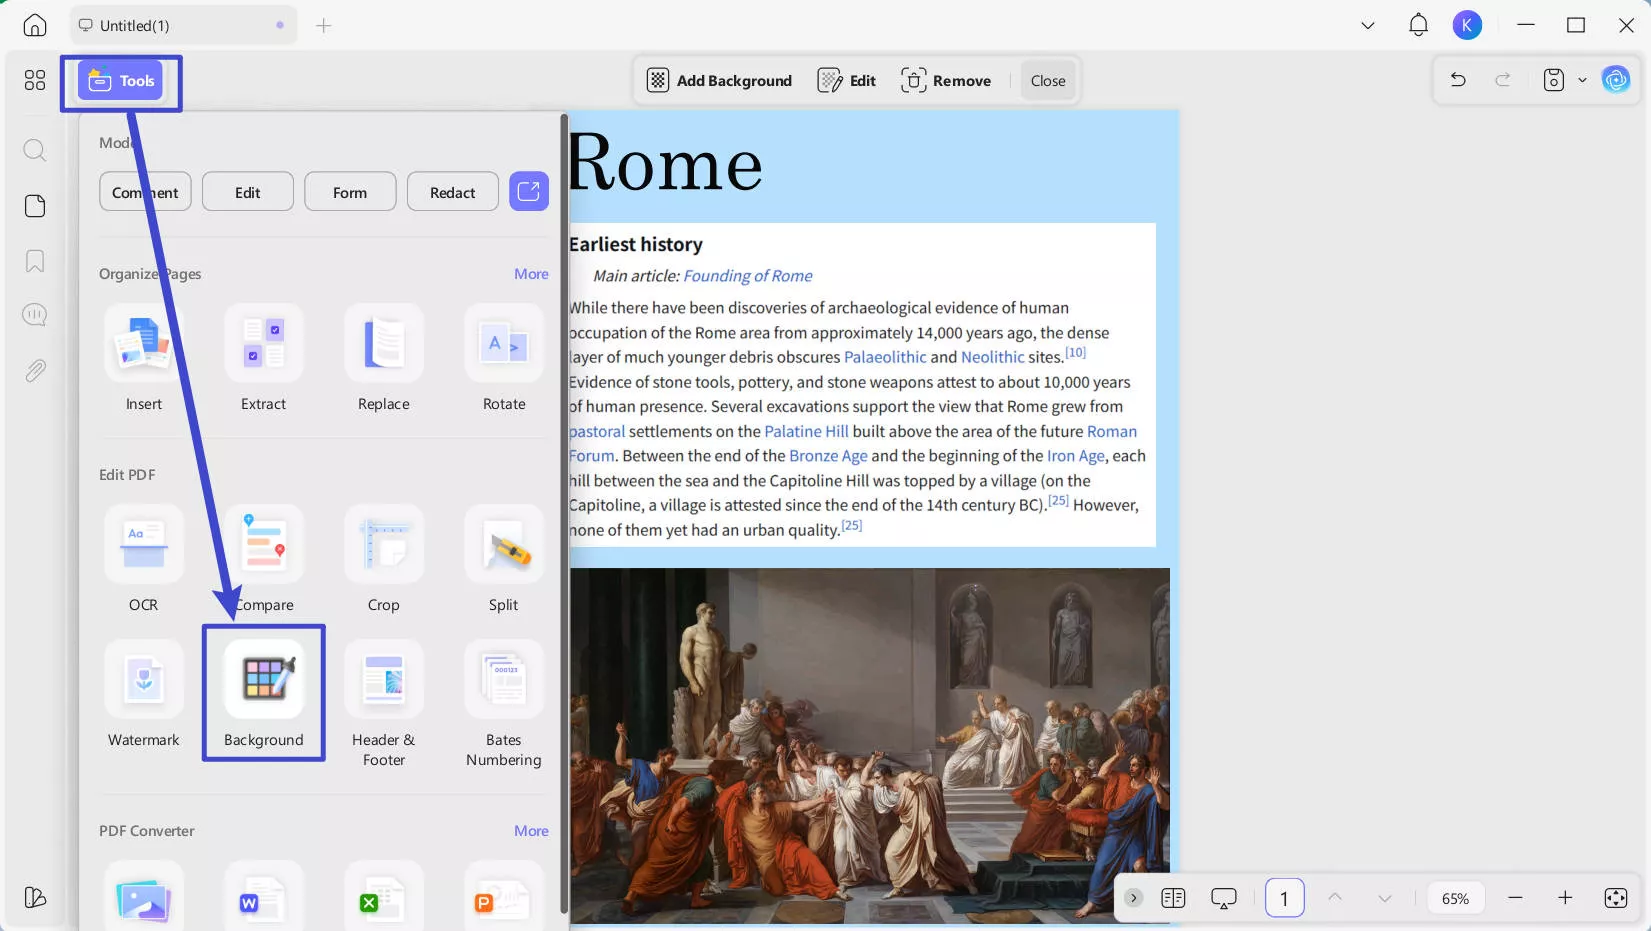The width and height of the screenshot is (1651, 931).
Task: Select the convert to Excel icon
Action: point(384,895)
